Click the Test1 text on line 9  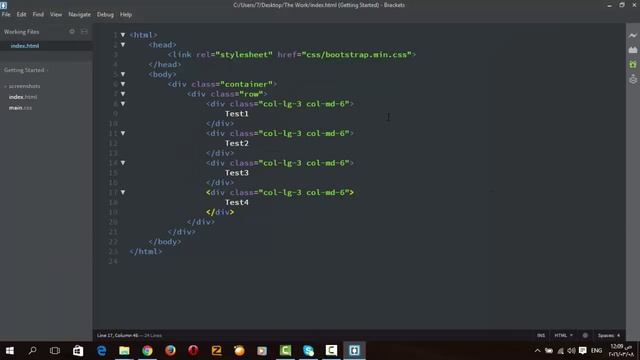237,114
